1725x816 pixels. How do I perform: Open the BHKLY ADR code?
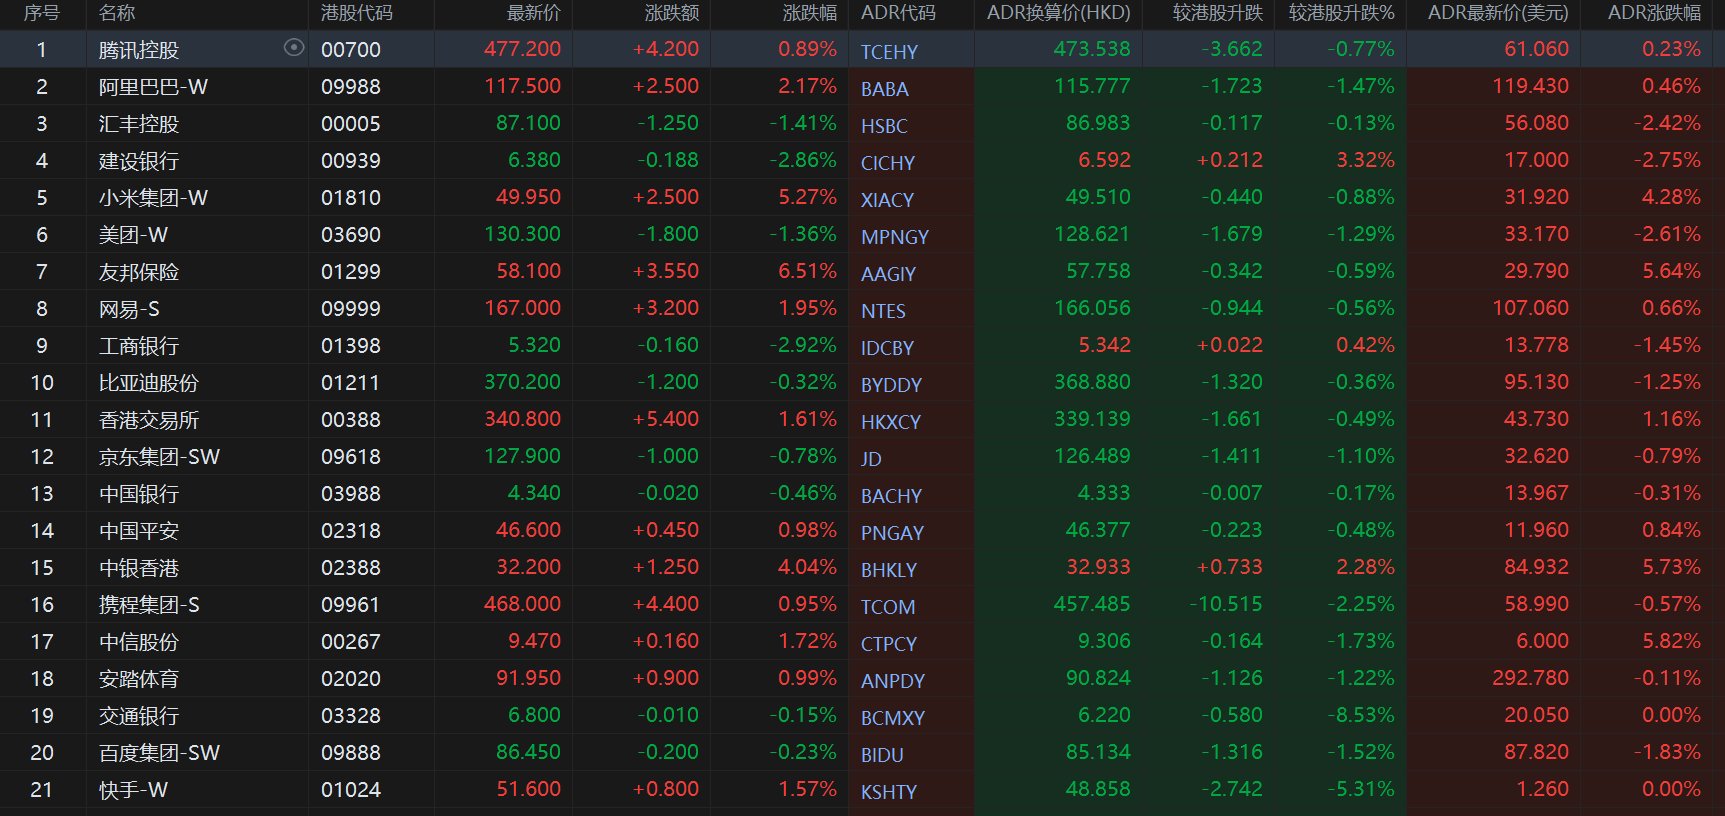(889, 570)
